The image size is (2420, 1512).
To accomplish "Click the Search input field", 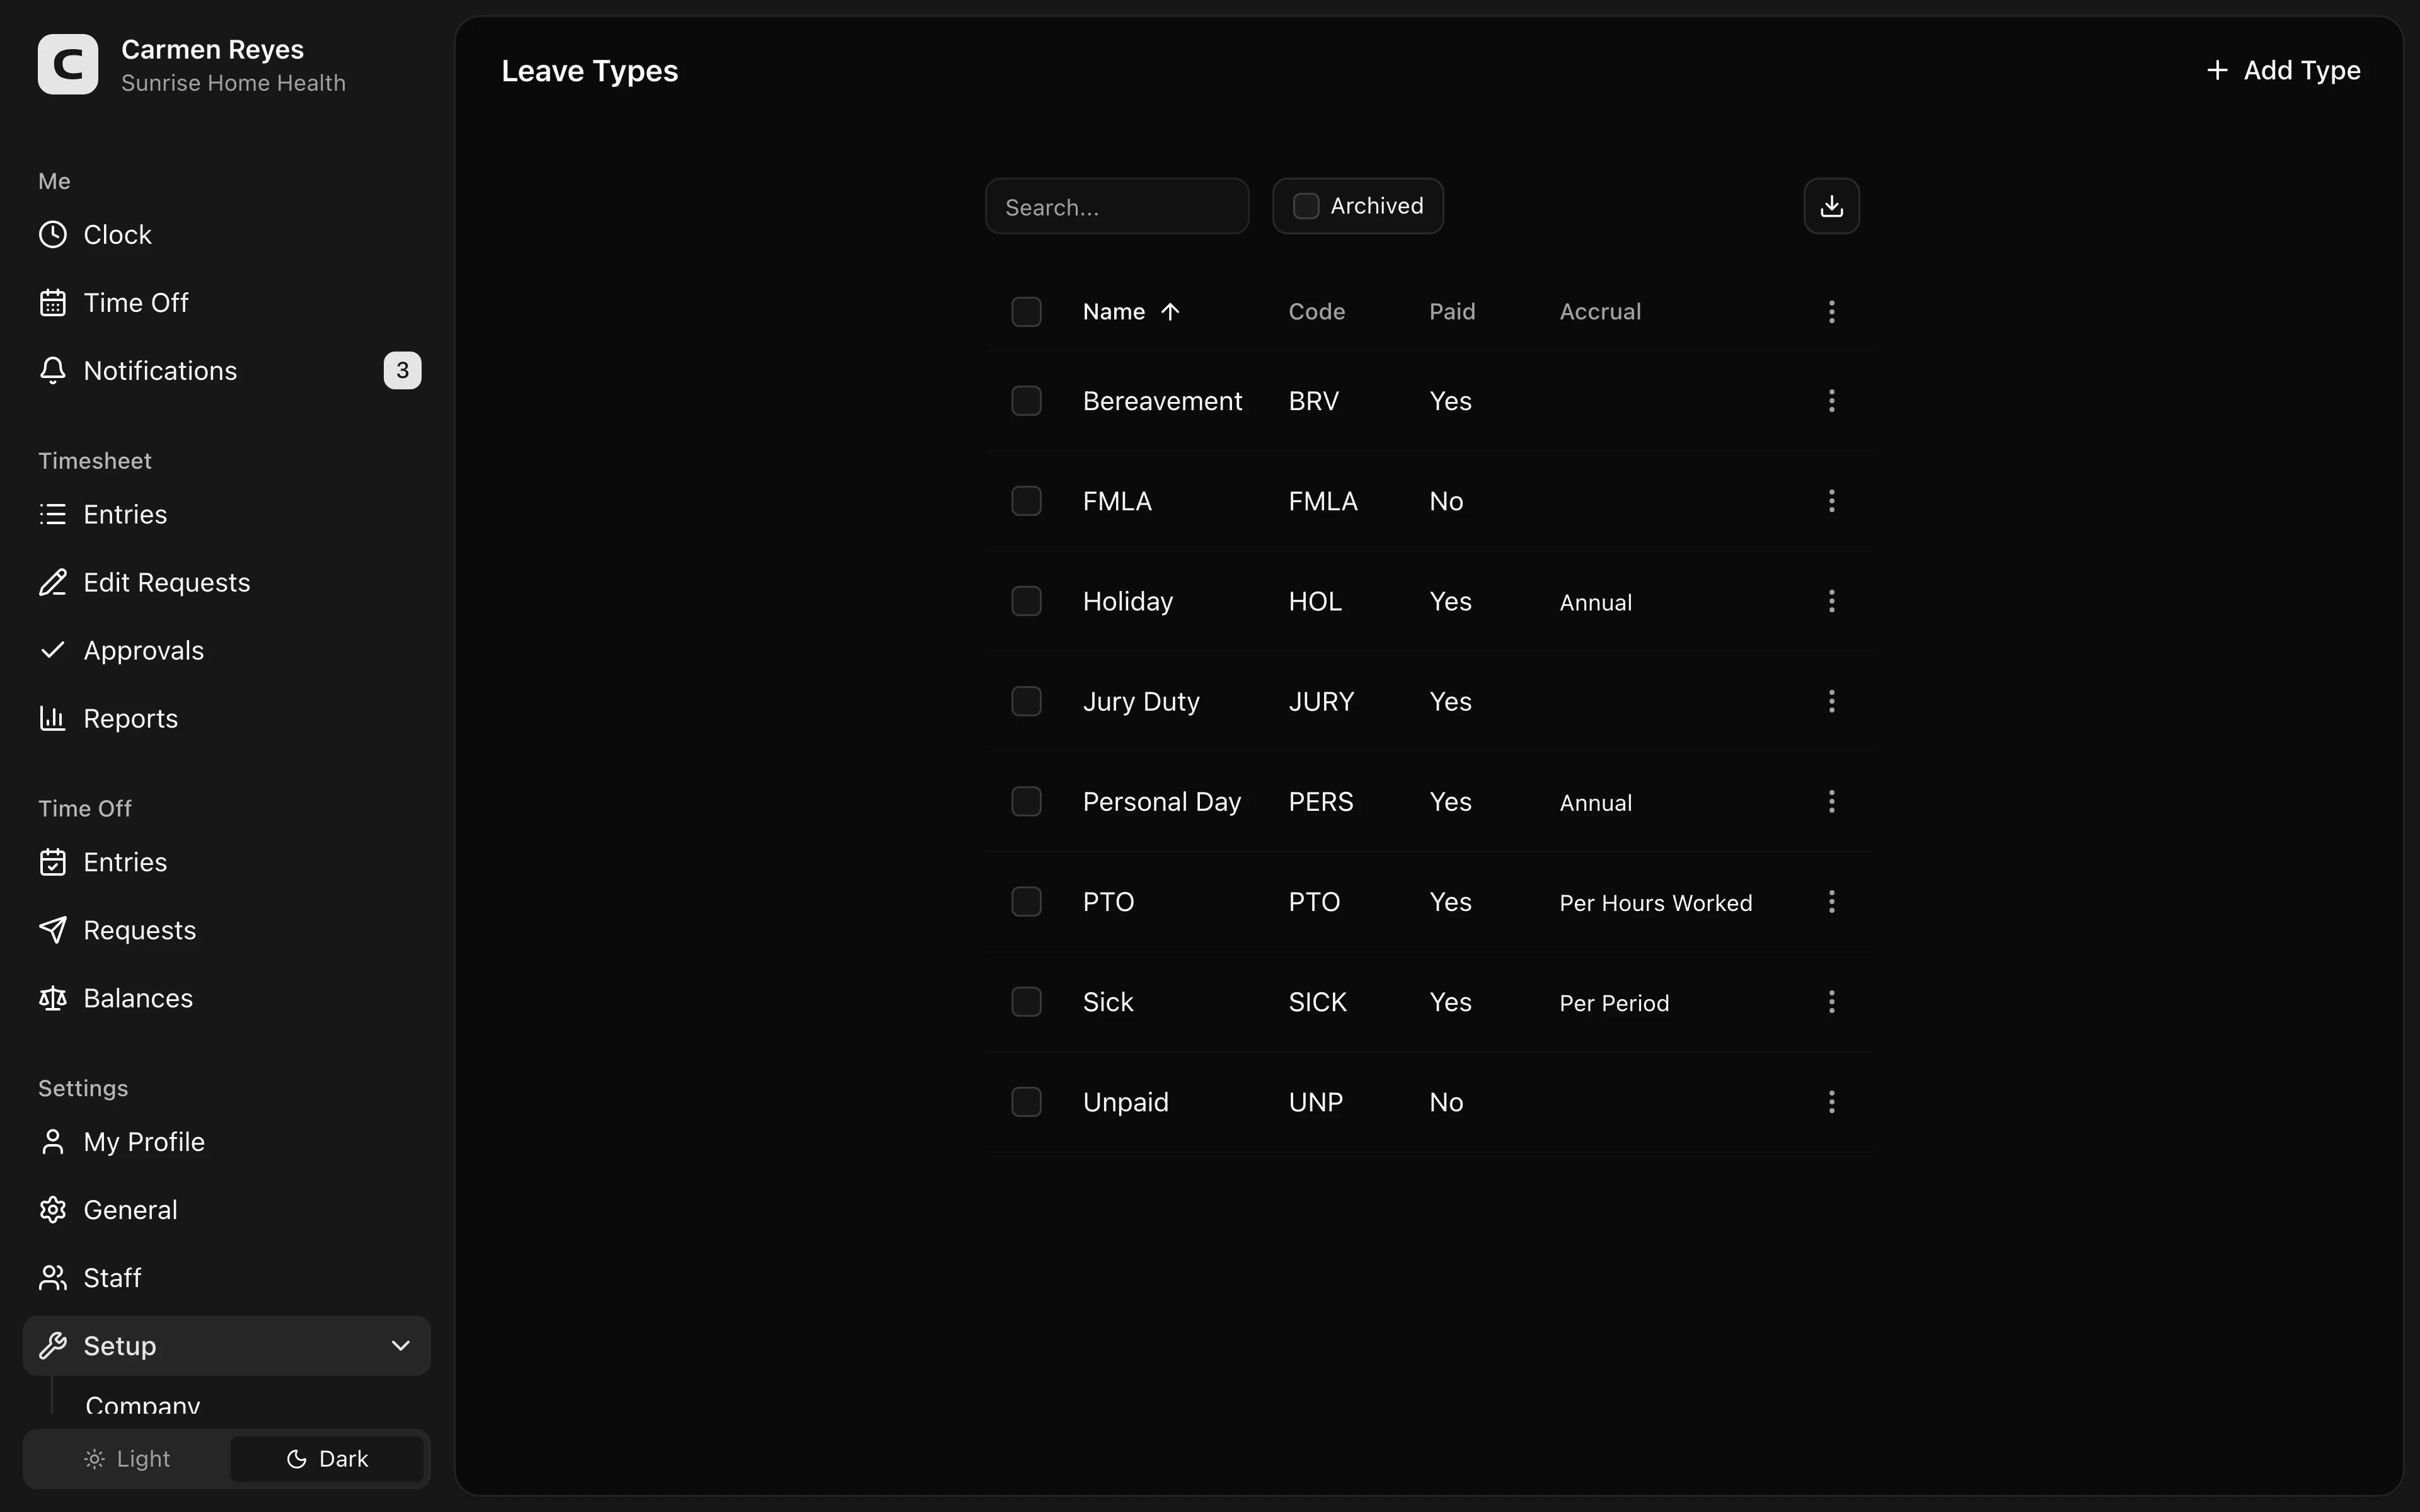I will point(1117,206).
